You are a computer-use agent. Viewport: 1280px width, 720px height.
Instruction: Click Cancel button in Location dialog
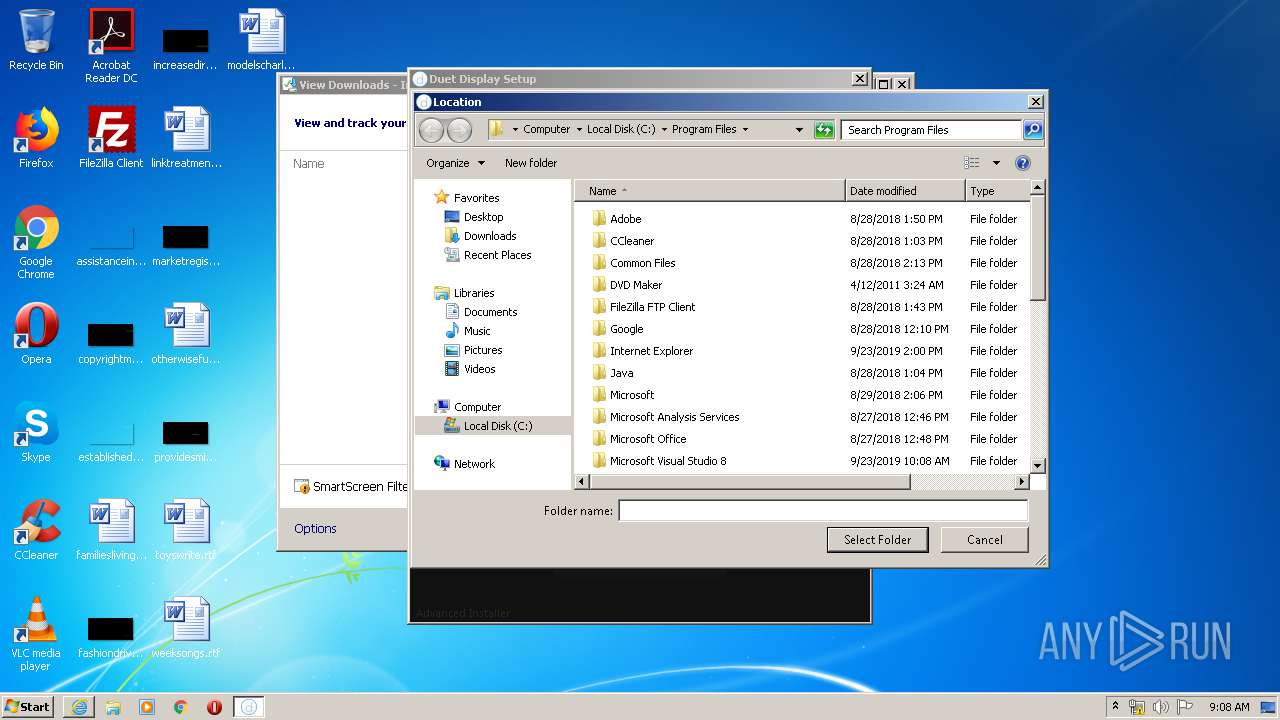point(985,540)
